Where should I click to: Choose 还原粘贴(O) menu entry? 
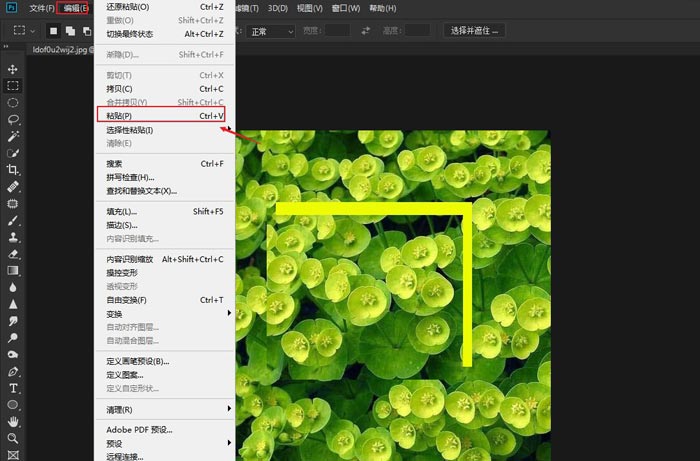pyautogui.click(x=165, y=7)
